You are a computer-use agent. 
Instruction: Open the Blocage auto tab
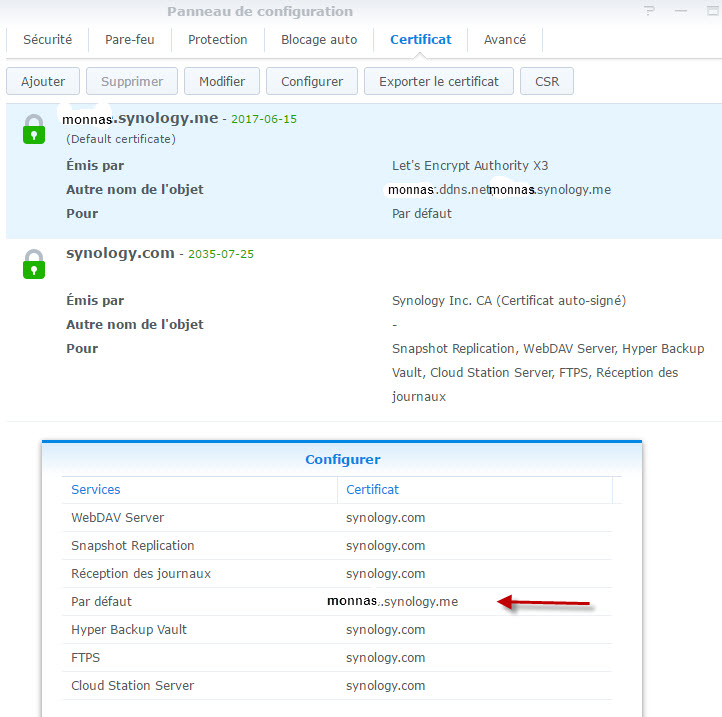coord(319,40)
